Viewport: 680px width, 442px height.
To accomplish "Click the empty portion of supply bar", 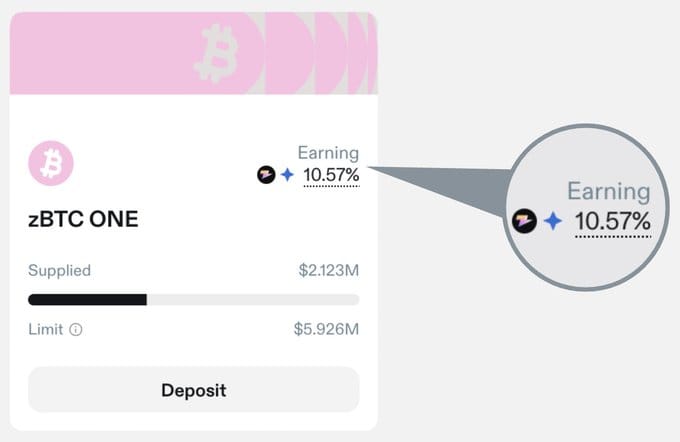I will (x=253, y=299).
